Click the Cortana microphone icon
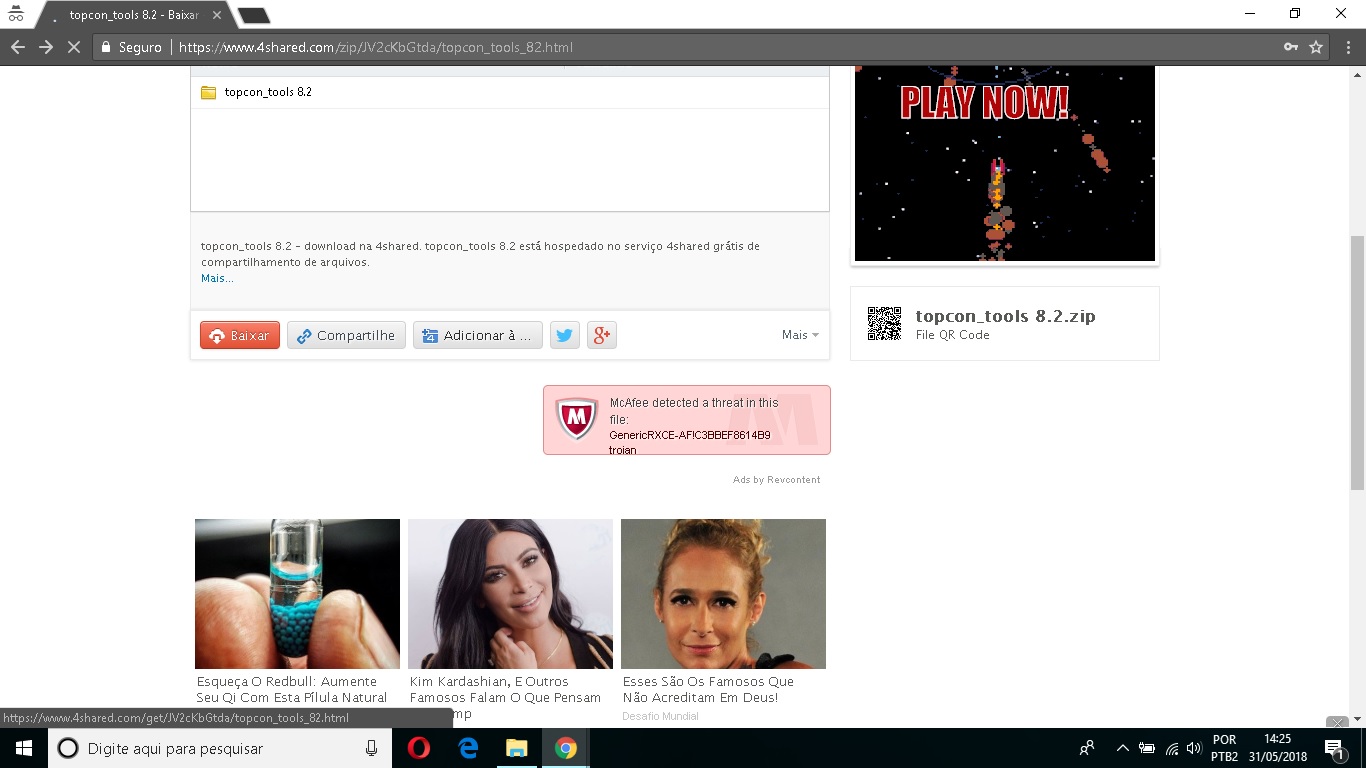This screenshot has width=1366, height=768. [x=371, y=748]
